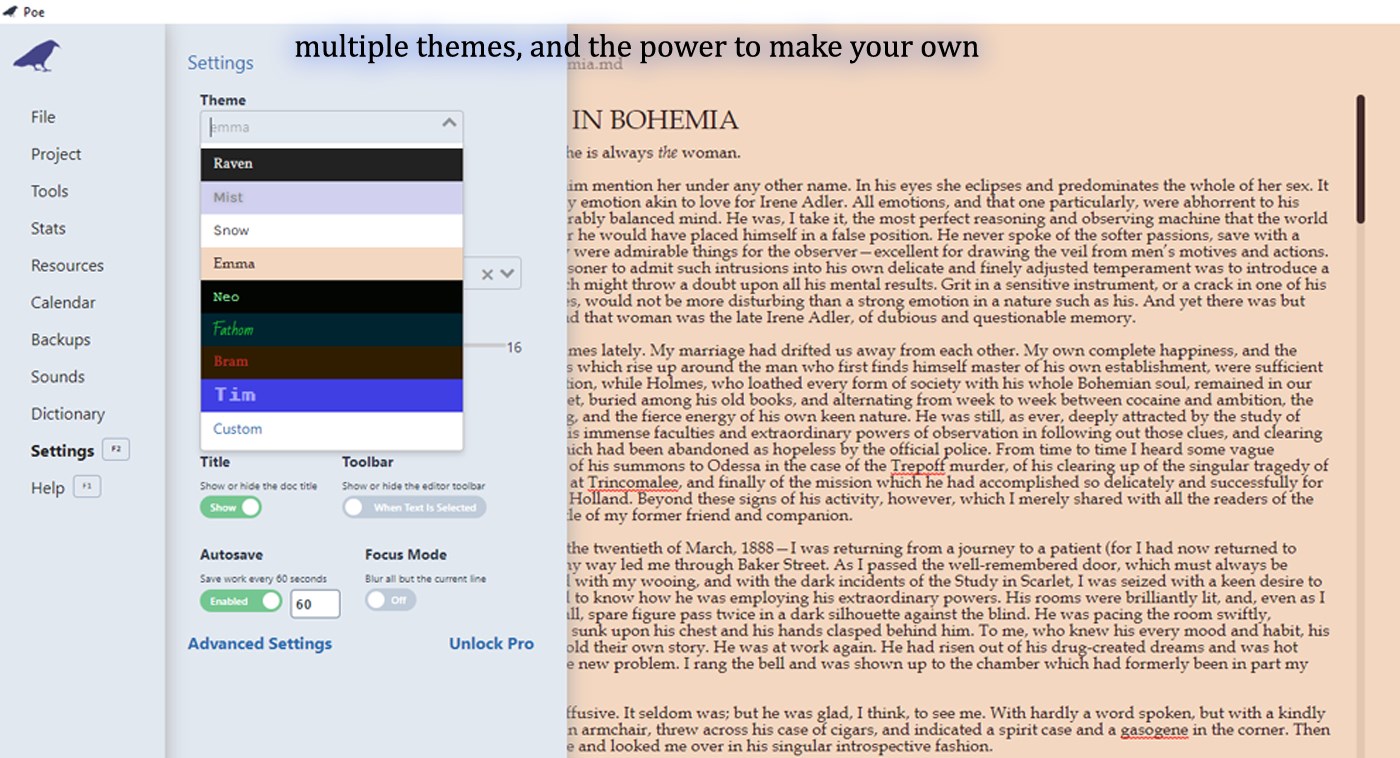
Task: Expand the dropdown arrow behind theme list
Action: point(508,273)
